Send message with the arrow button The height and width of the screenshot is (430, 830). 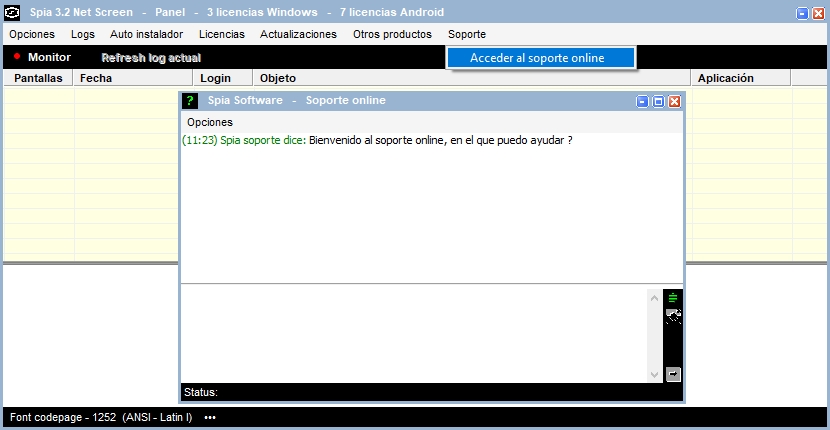(673, 374)
